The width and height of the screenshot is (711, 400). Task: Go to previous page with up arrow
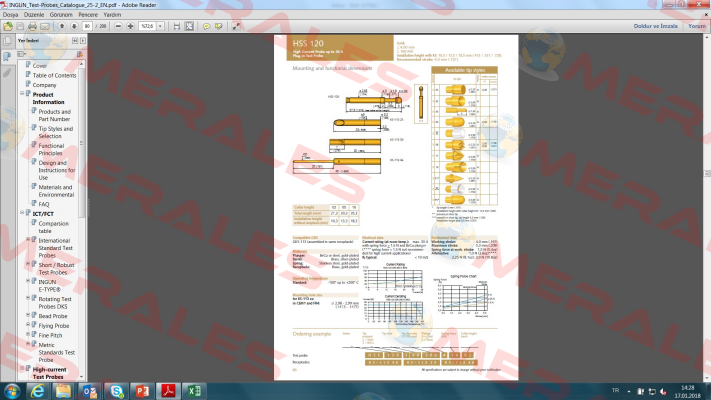coord(62,26)
